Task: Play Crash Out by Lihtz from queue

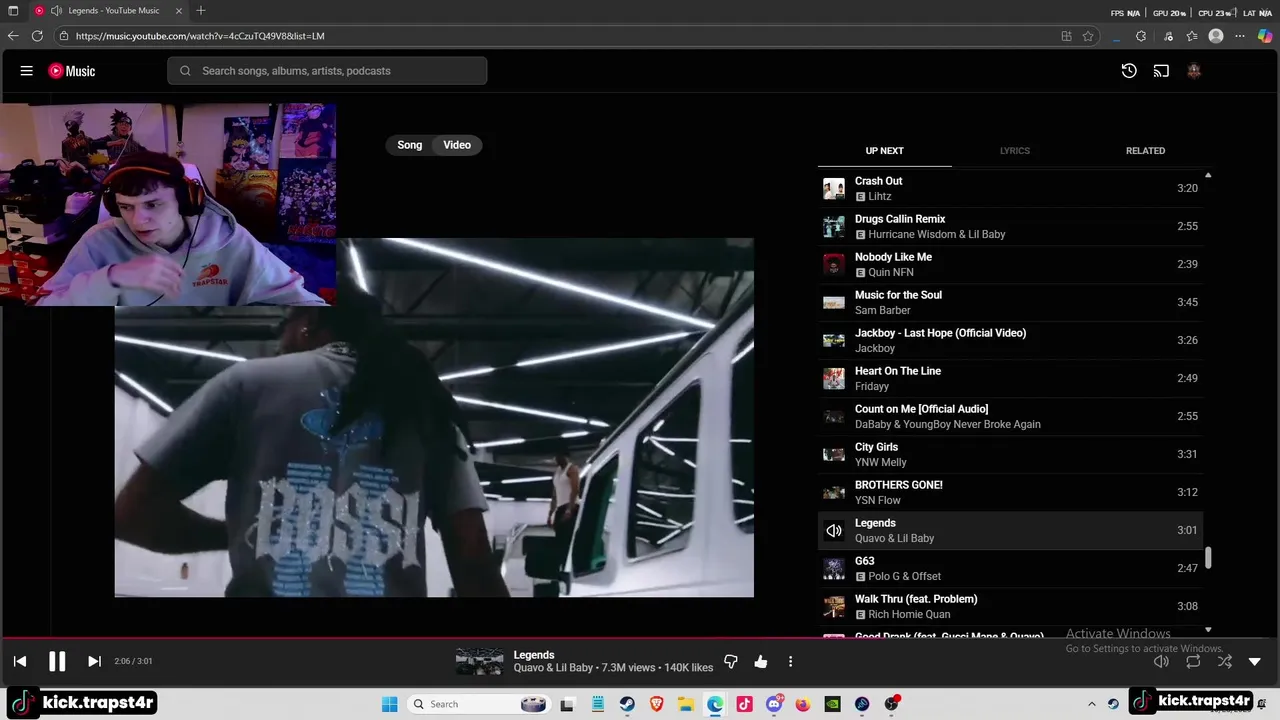Action: 1010,188
